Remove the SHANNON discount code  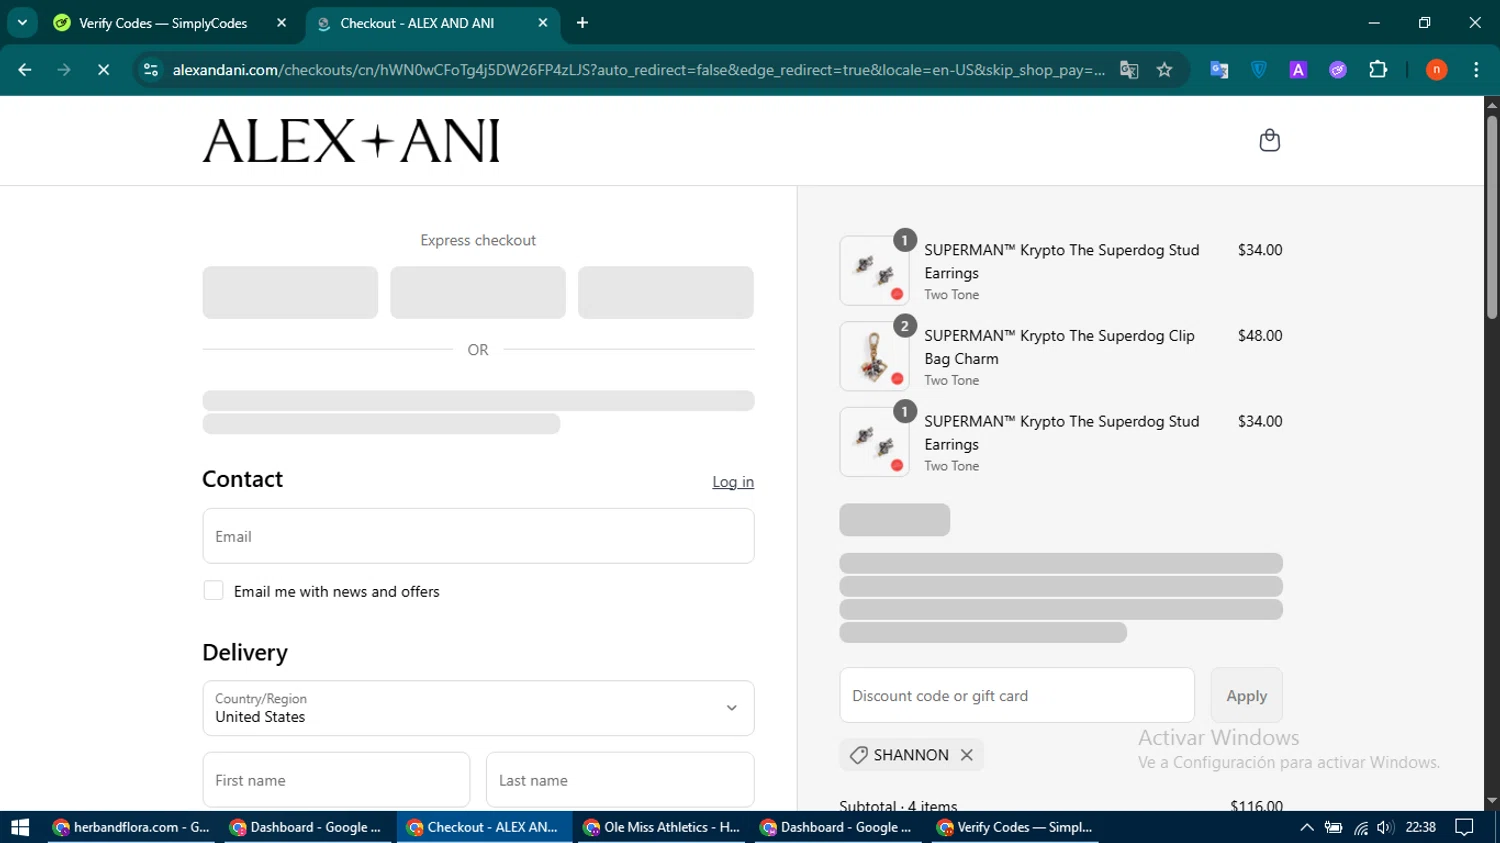click(967, 755)
